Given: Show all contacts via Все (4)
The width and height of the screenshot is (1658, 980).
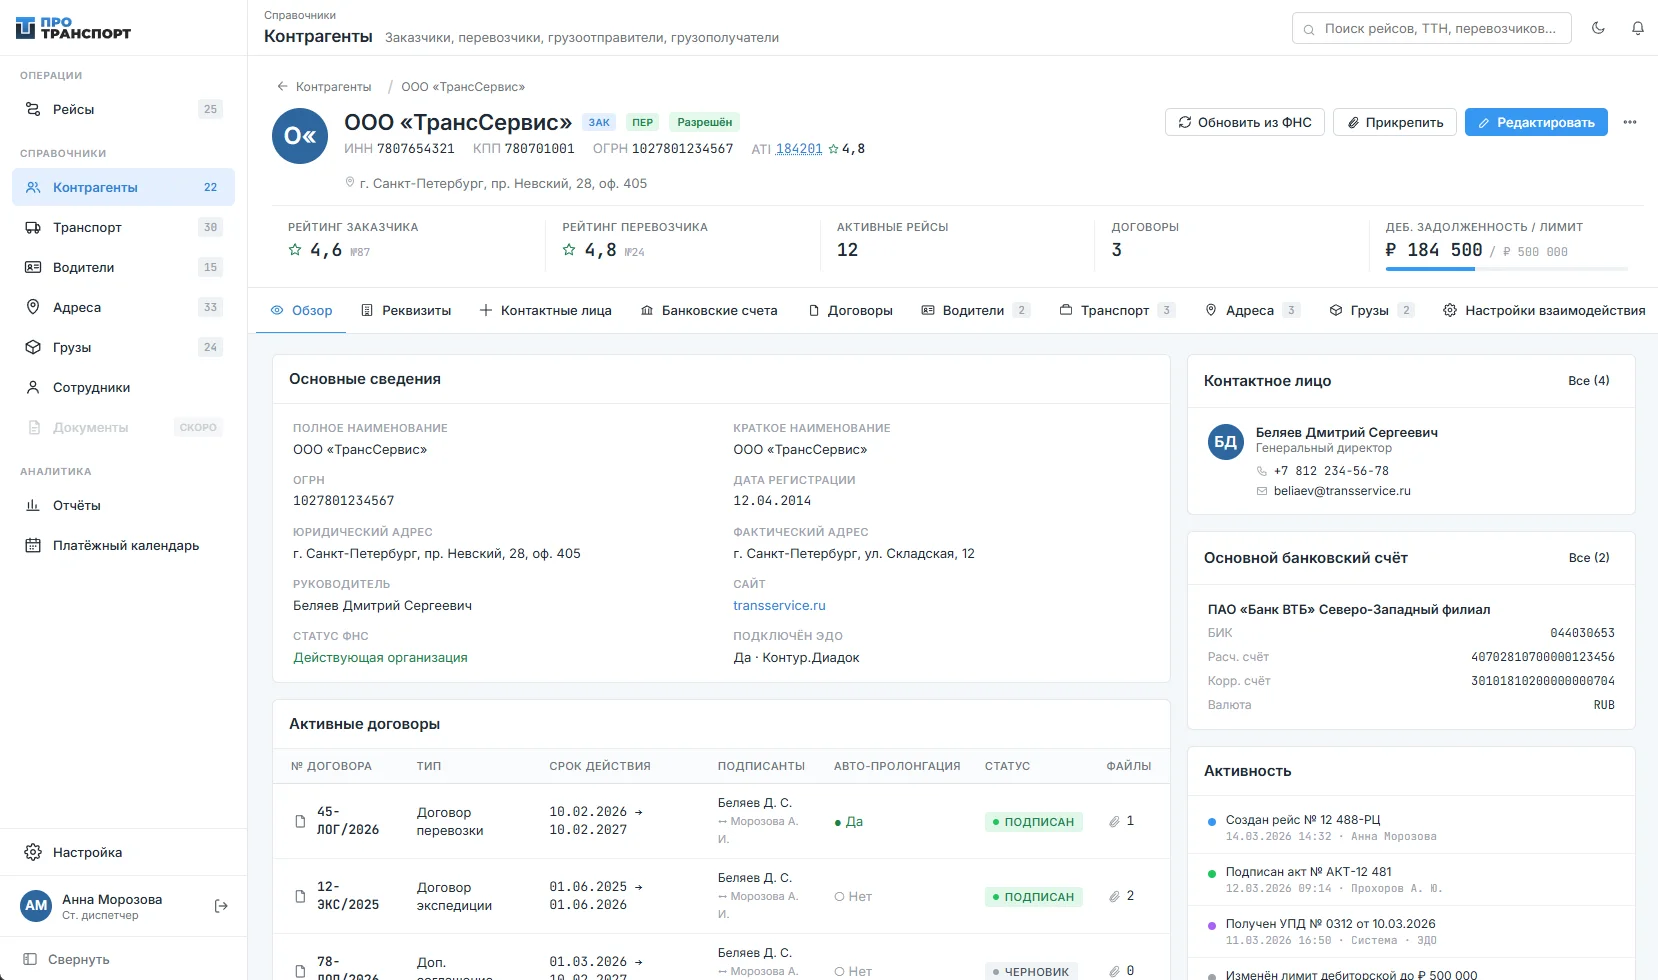Looking at the screenshot, I should tap(1589, 380).
